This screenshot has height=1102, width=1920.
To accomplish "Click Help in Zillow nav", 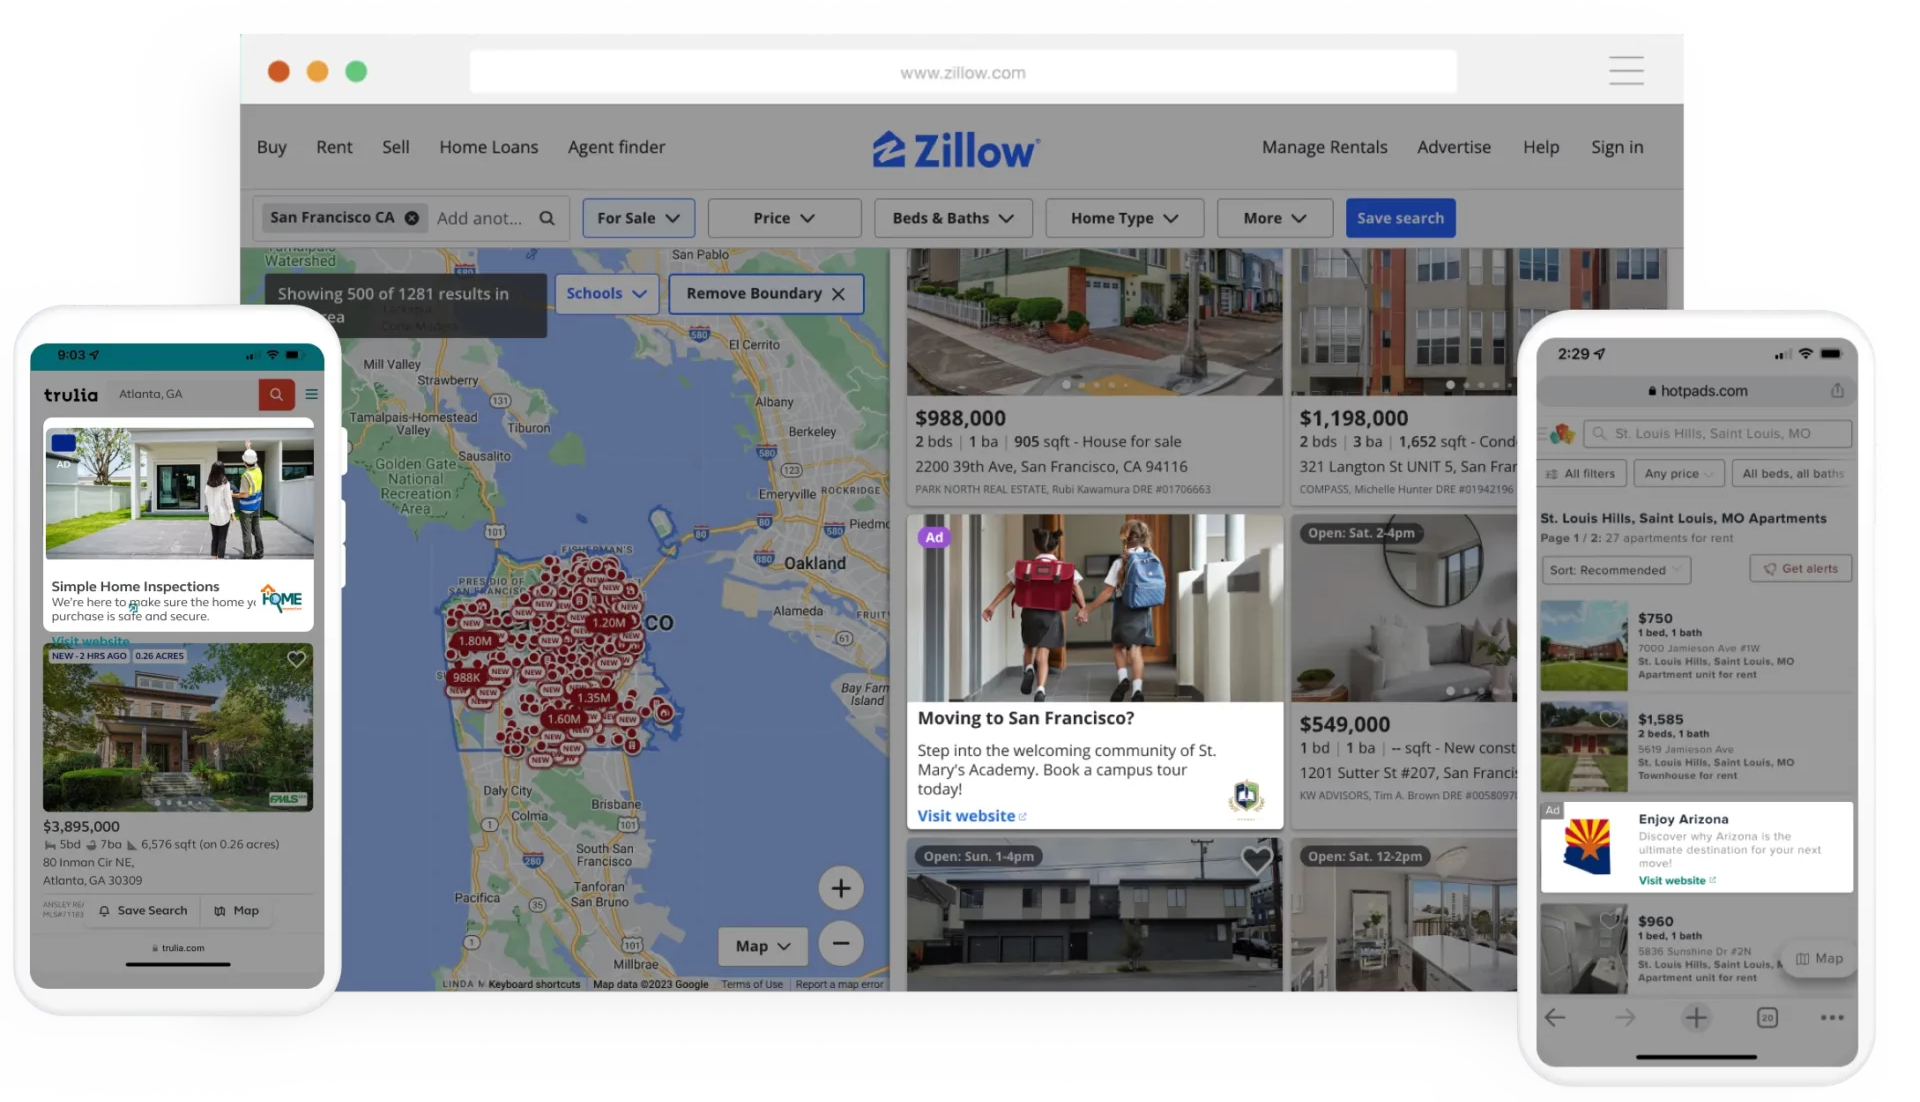I will [1541, 147].
